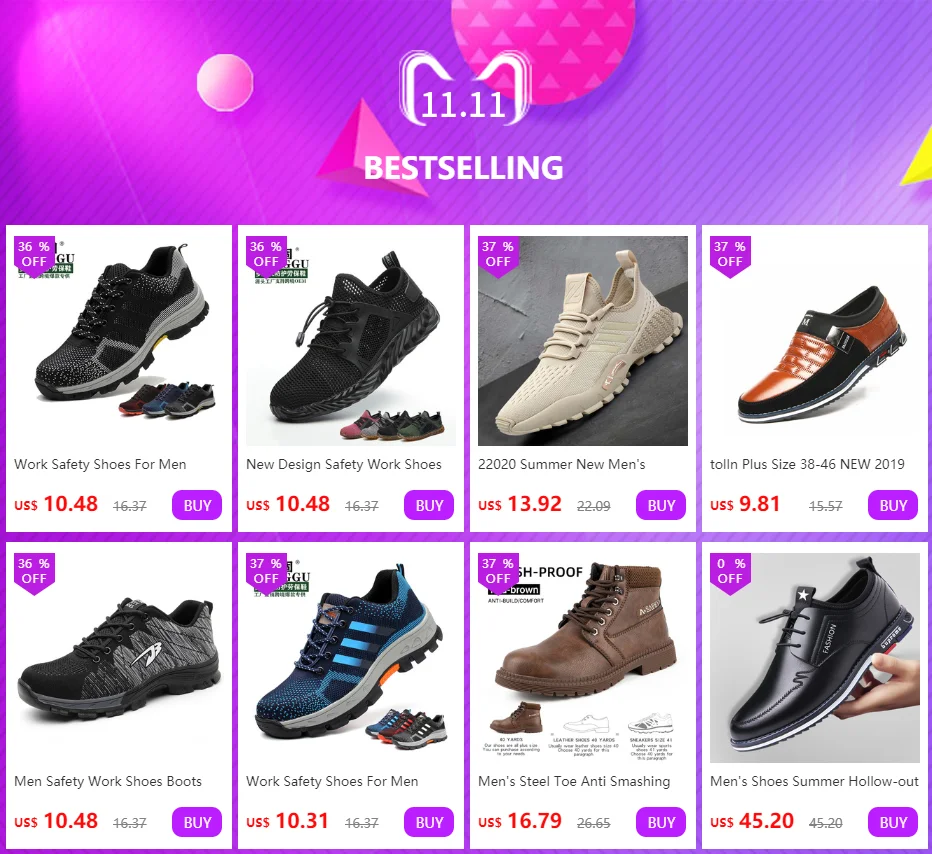Open the black-gray Work Safety Shoes image
The height and width of the screenshot is (854, 932).
(x=119, y=341)
